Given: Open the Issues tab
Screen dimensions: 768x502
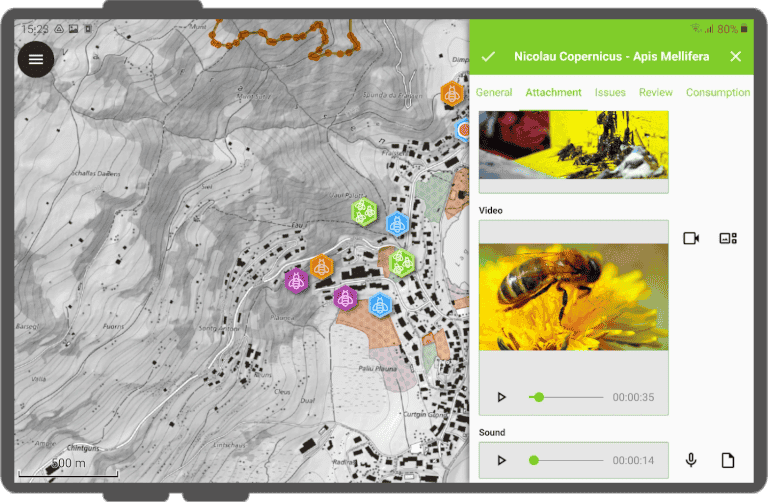Looking at the screenshot, I should pos(610,92).
